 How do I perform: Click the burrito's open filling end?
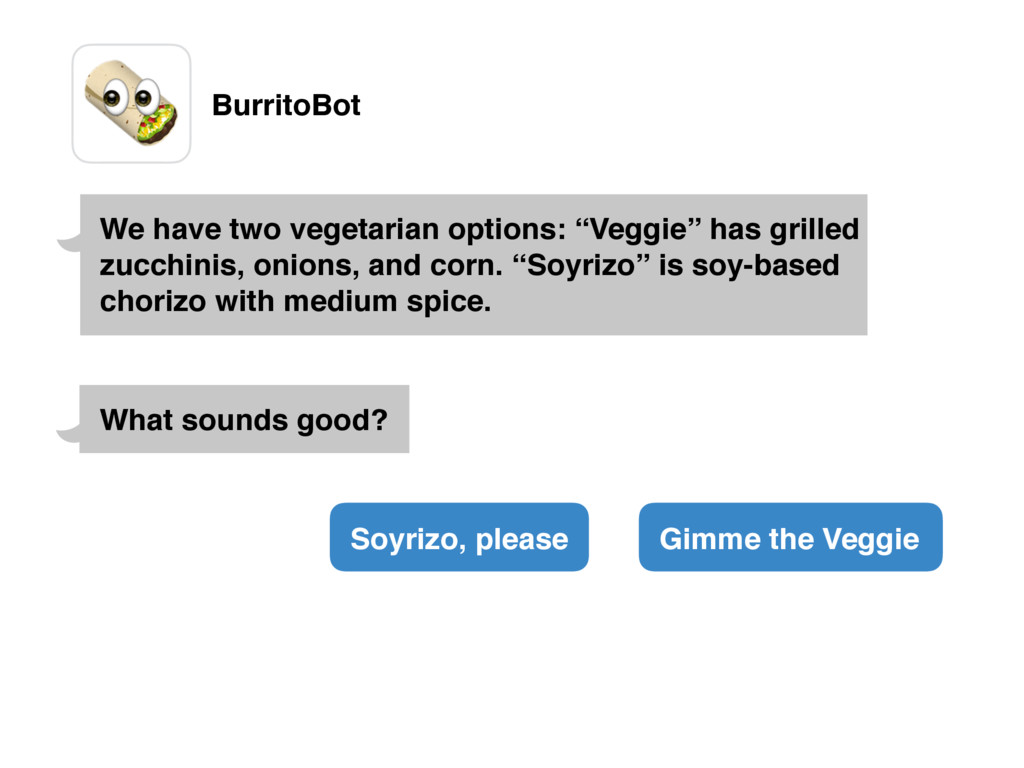[x=159, y=124]
